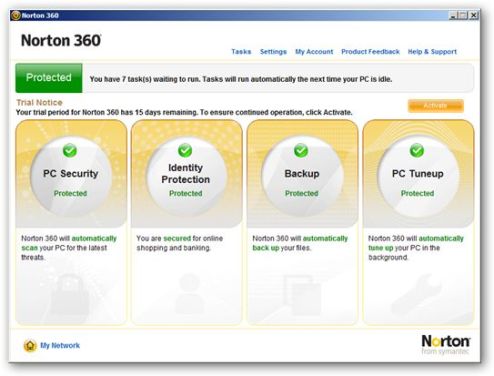Click the PC Security green checkmark icon
Image resolution: width=494 pixels, height=376 pixels.
pos(70,151)
